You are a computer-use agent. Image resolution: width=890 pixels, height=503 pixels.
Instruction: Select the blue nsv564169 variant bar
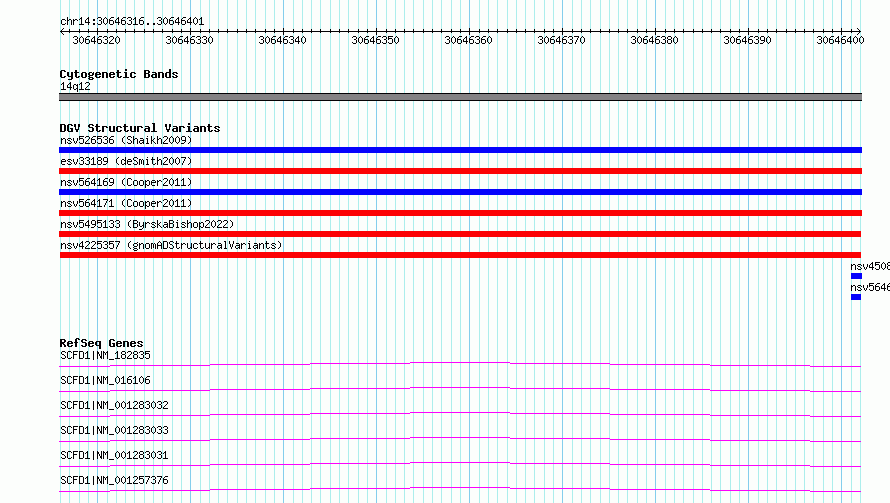tap(460, 192)
